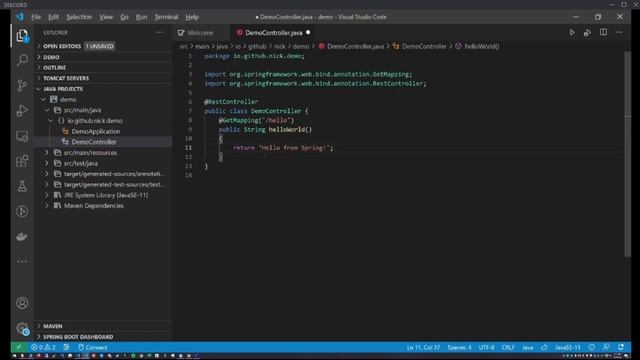The image size is (640, 360).
Task: Open the Help menu
Action: 192,17
